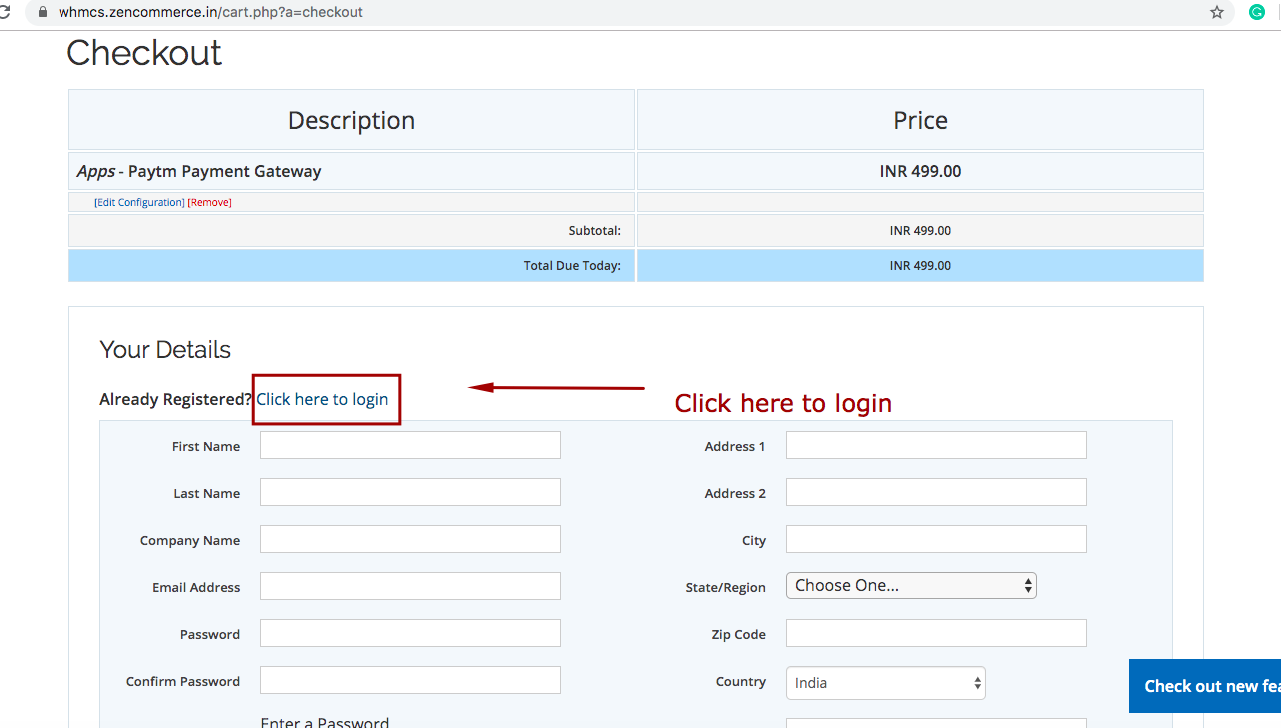Screen dimensions: 1281x728
Task: Click the Already Registered? text
Action: (176, 399)
